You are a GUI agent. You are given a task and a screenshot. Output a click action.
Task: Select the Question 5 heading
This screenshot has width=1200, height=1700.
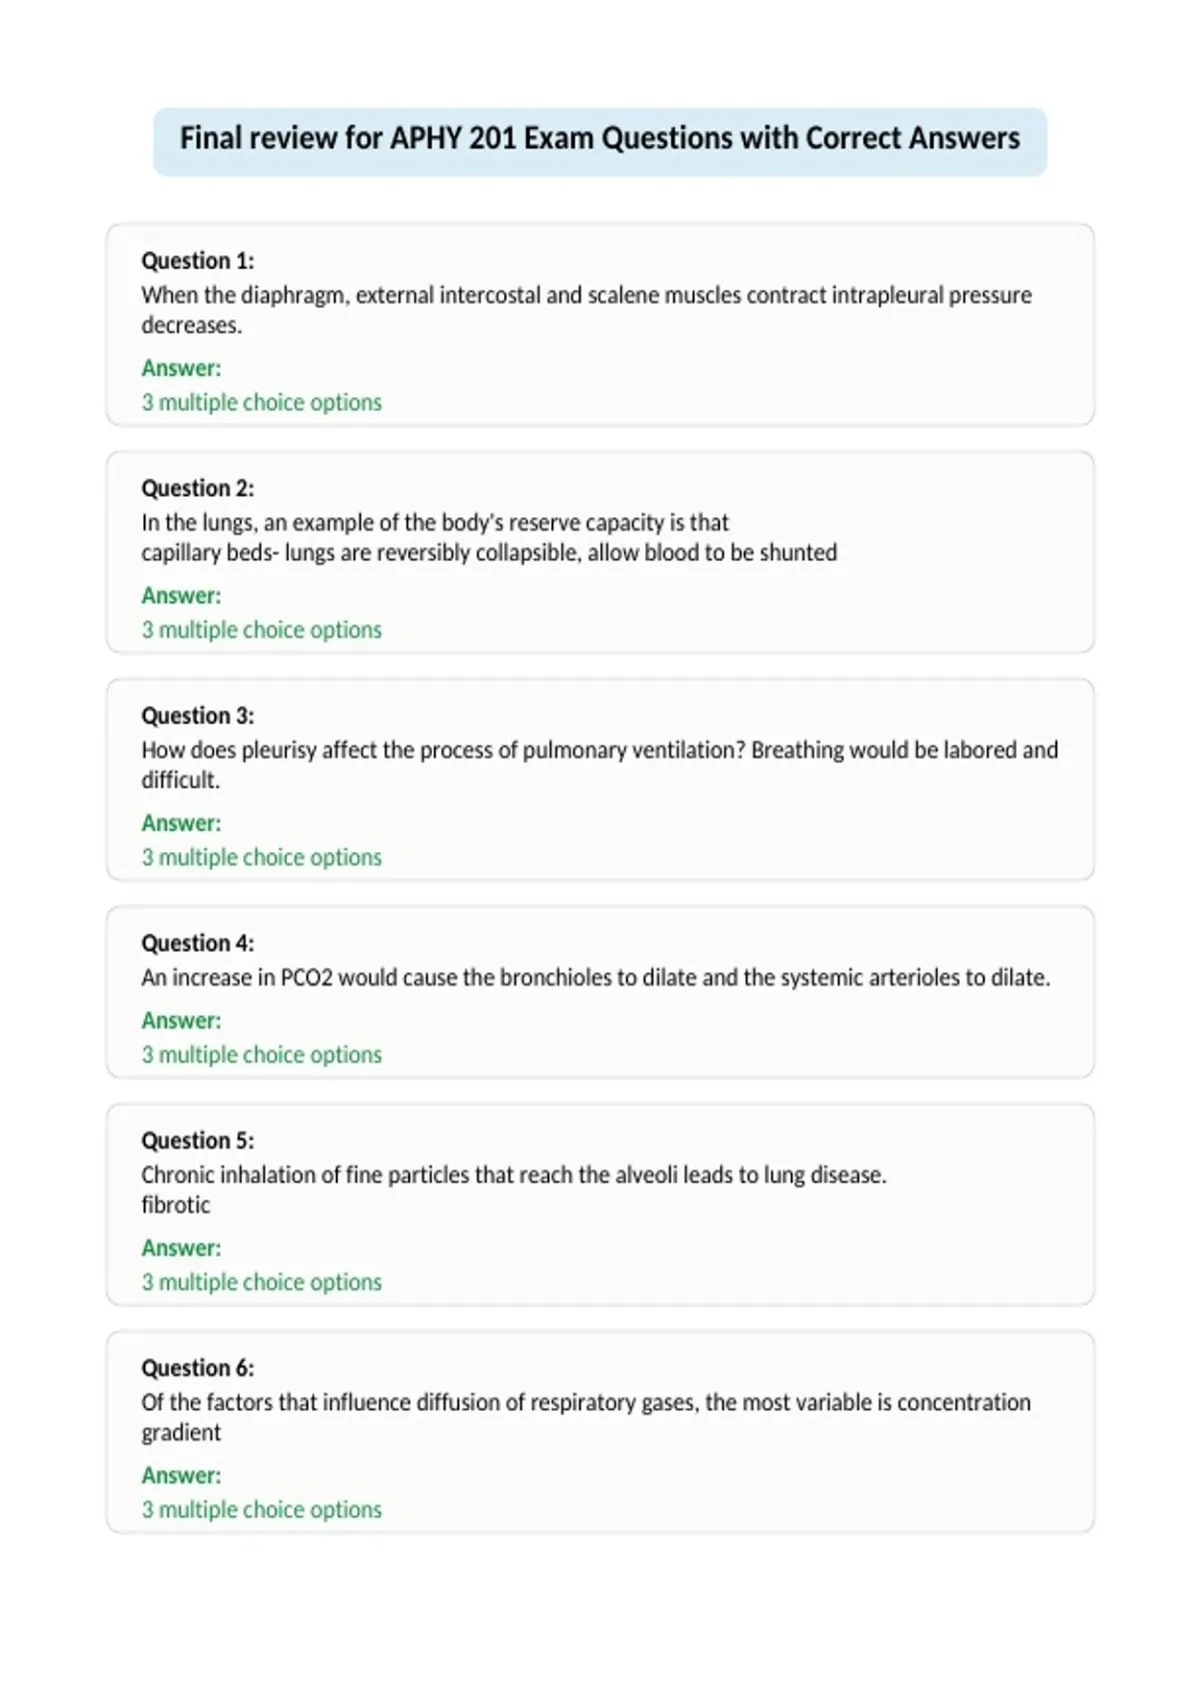coord(197,1141)
